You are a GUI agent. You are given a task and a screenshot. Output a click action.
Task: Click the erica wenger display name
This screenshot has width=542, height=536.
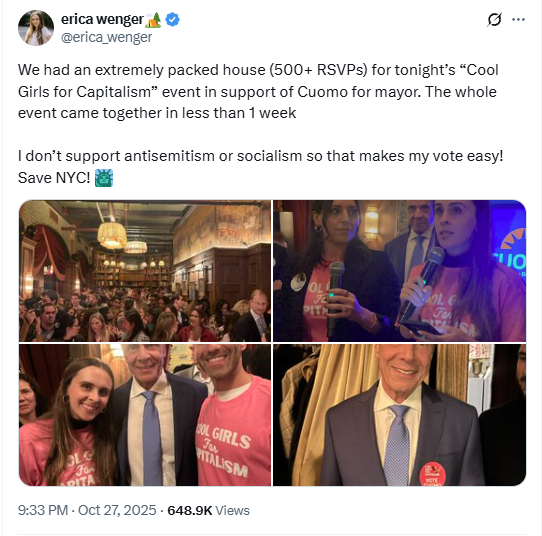[x=102, y=19]
